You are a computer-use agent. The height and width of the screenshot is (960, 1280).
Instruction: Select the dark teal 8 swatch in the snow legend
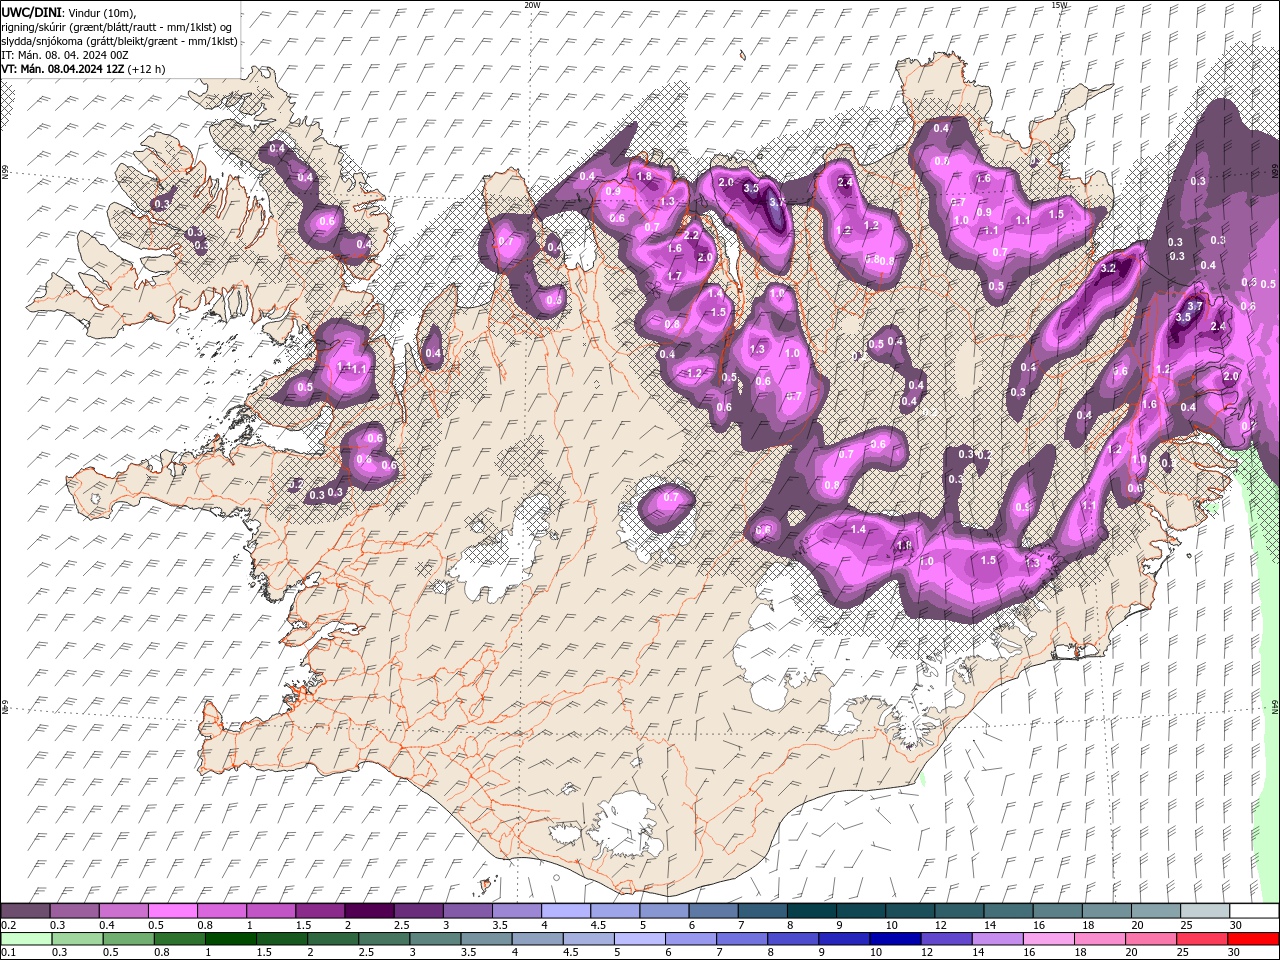coord(812,911)
